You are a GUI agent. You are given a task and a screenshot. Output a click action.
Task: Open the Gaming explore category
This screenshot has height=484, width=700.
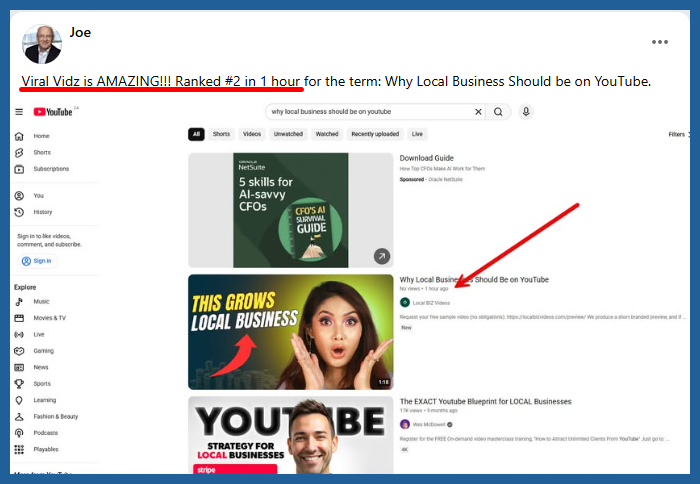tap(44, 351)
